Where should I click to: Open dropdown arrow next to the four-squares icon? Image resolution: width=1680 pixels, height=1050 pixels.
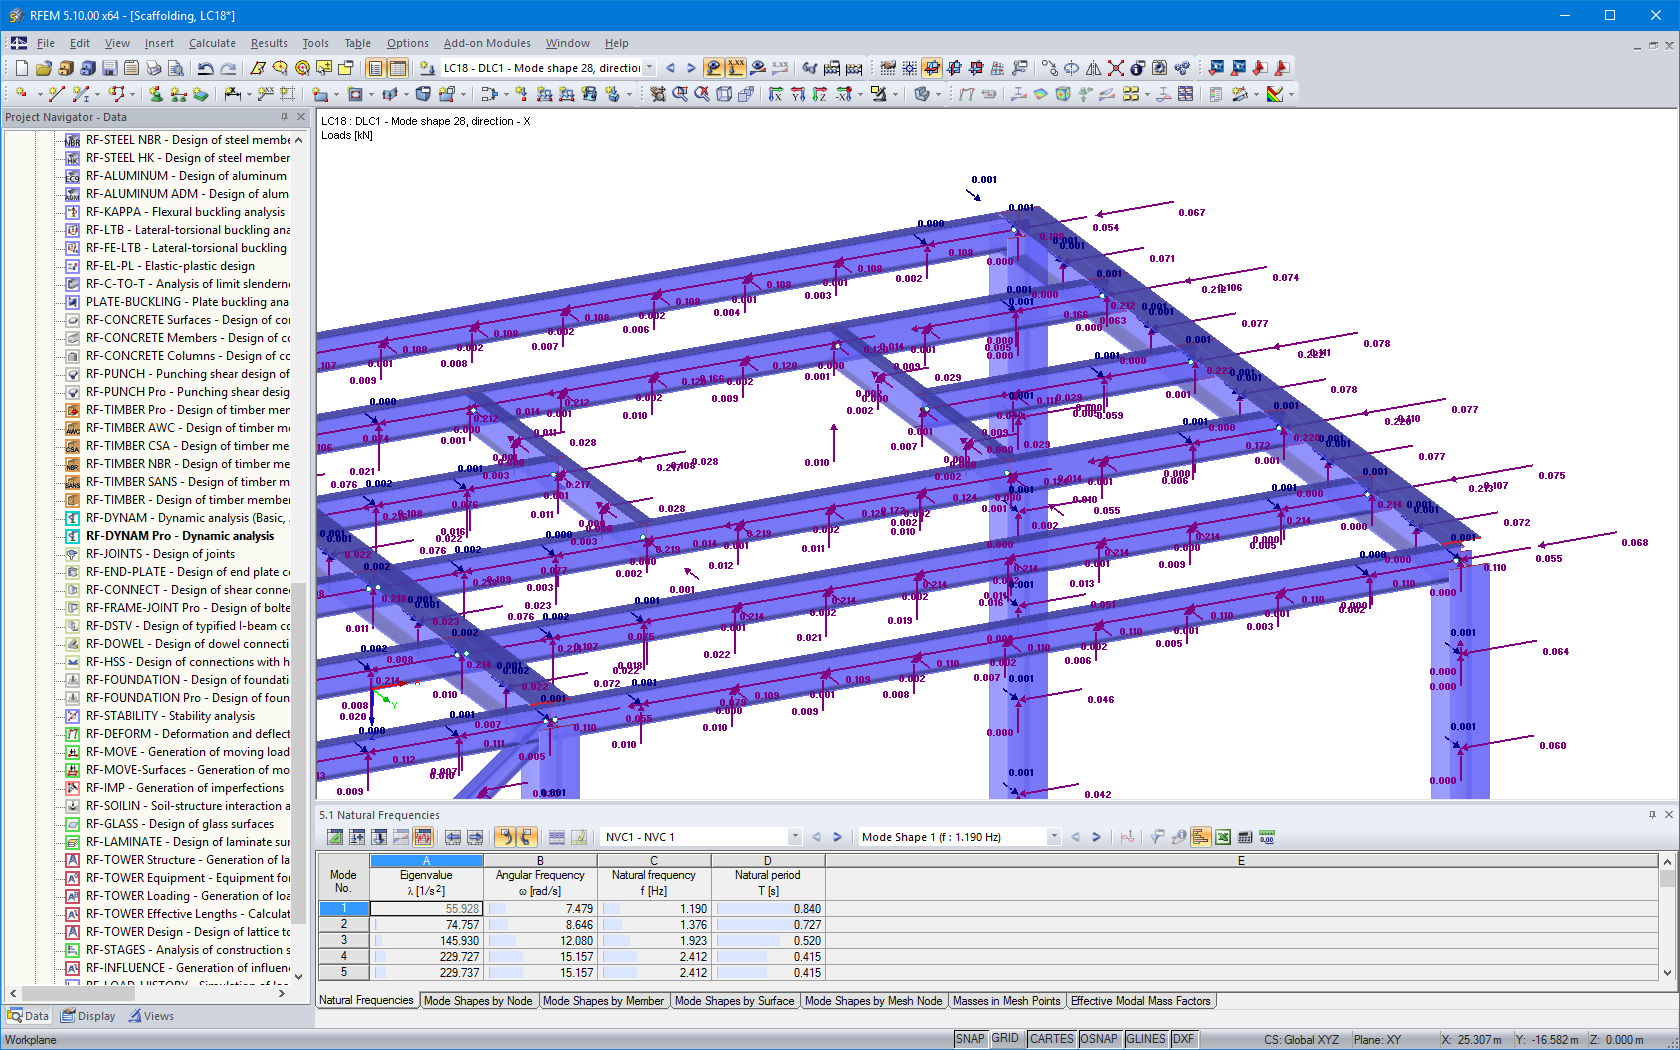[x=1147, y=94]
